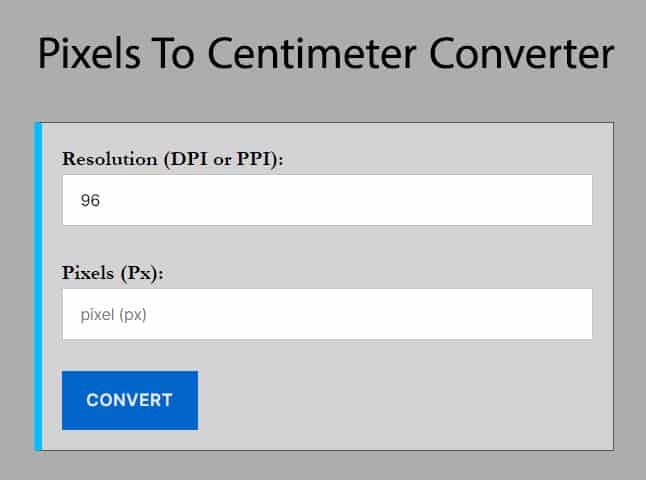This screenshot has height=480, width=646.
Task: Click "(Px)" in the Pixels label
Action: [142, 272]
